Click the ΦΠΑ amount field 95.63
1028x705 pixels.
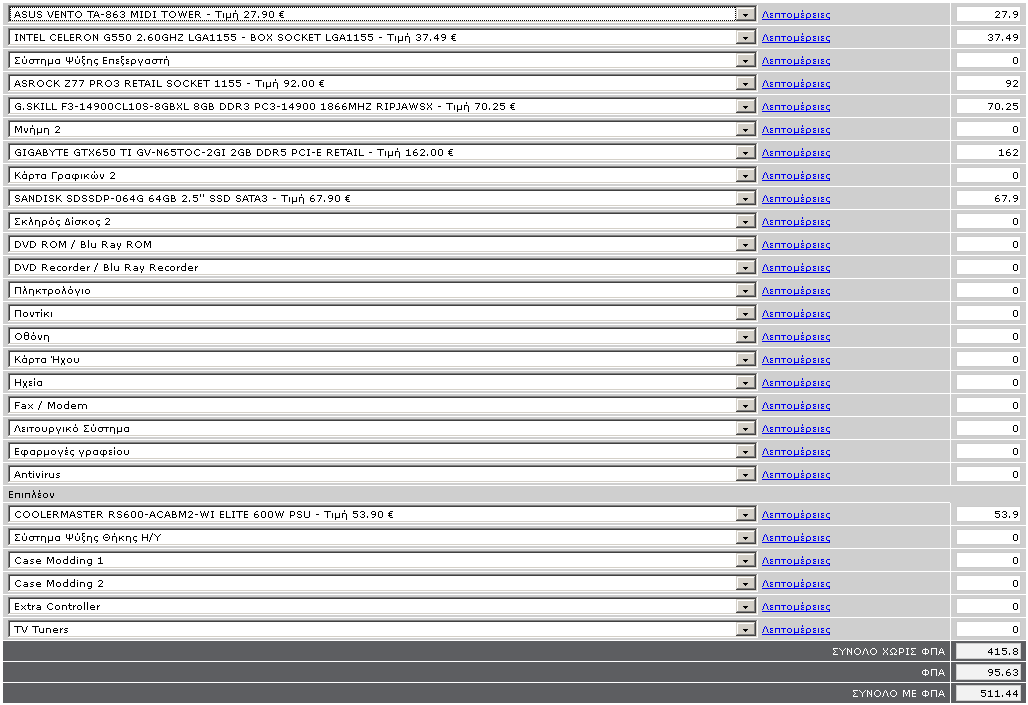pyautogui.click(x=988, y=672)
